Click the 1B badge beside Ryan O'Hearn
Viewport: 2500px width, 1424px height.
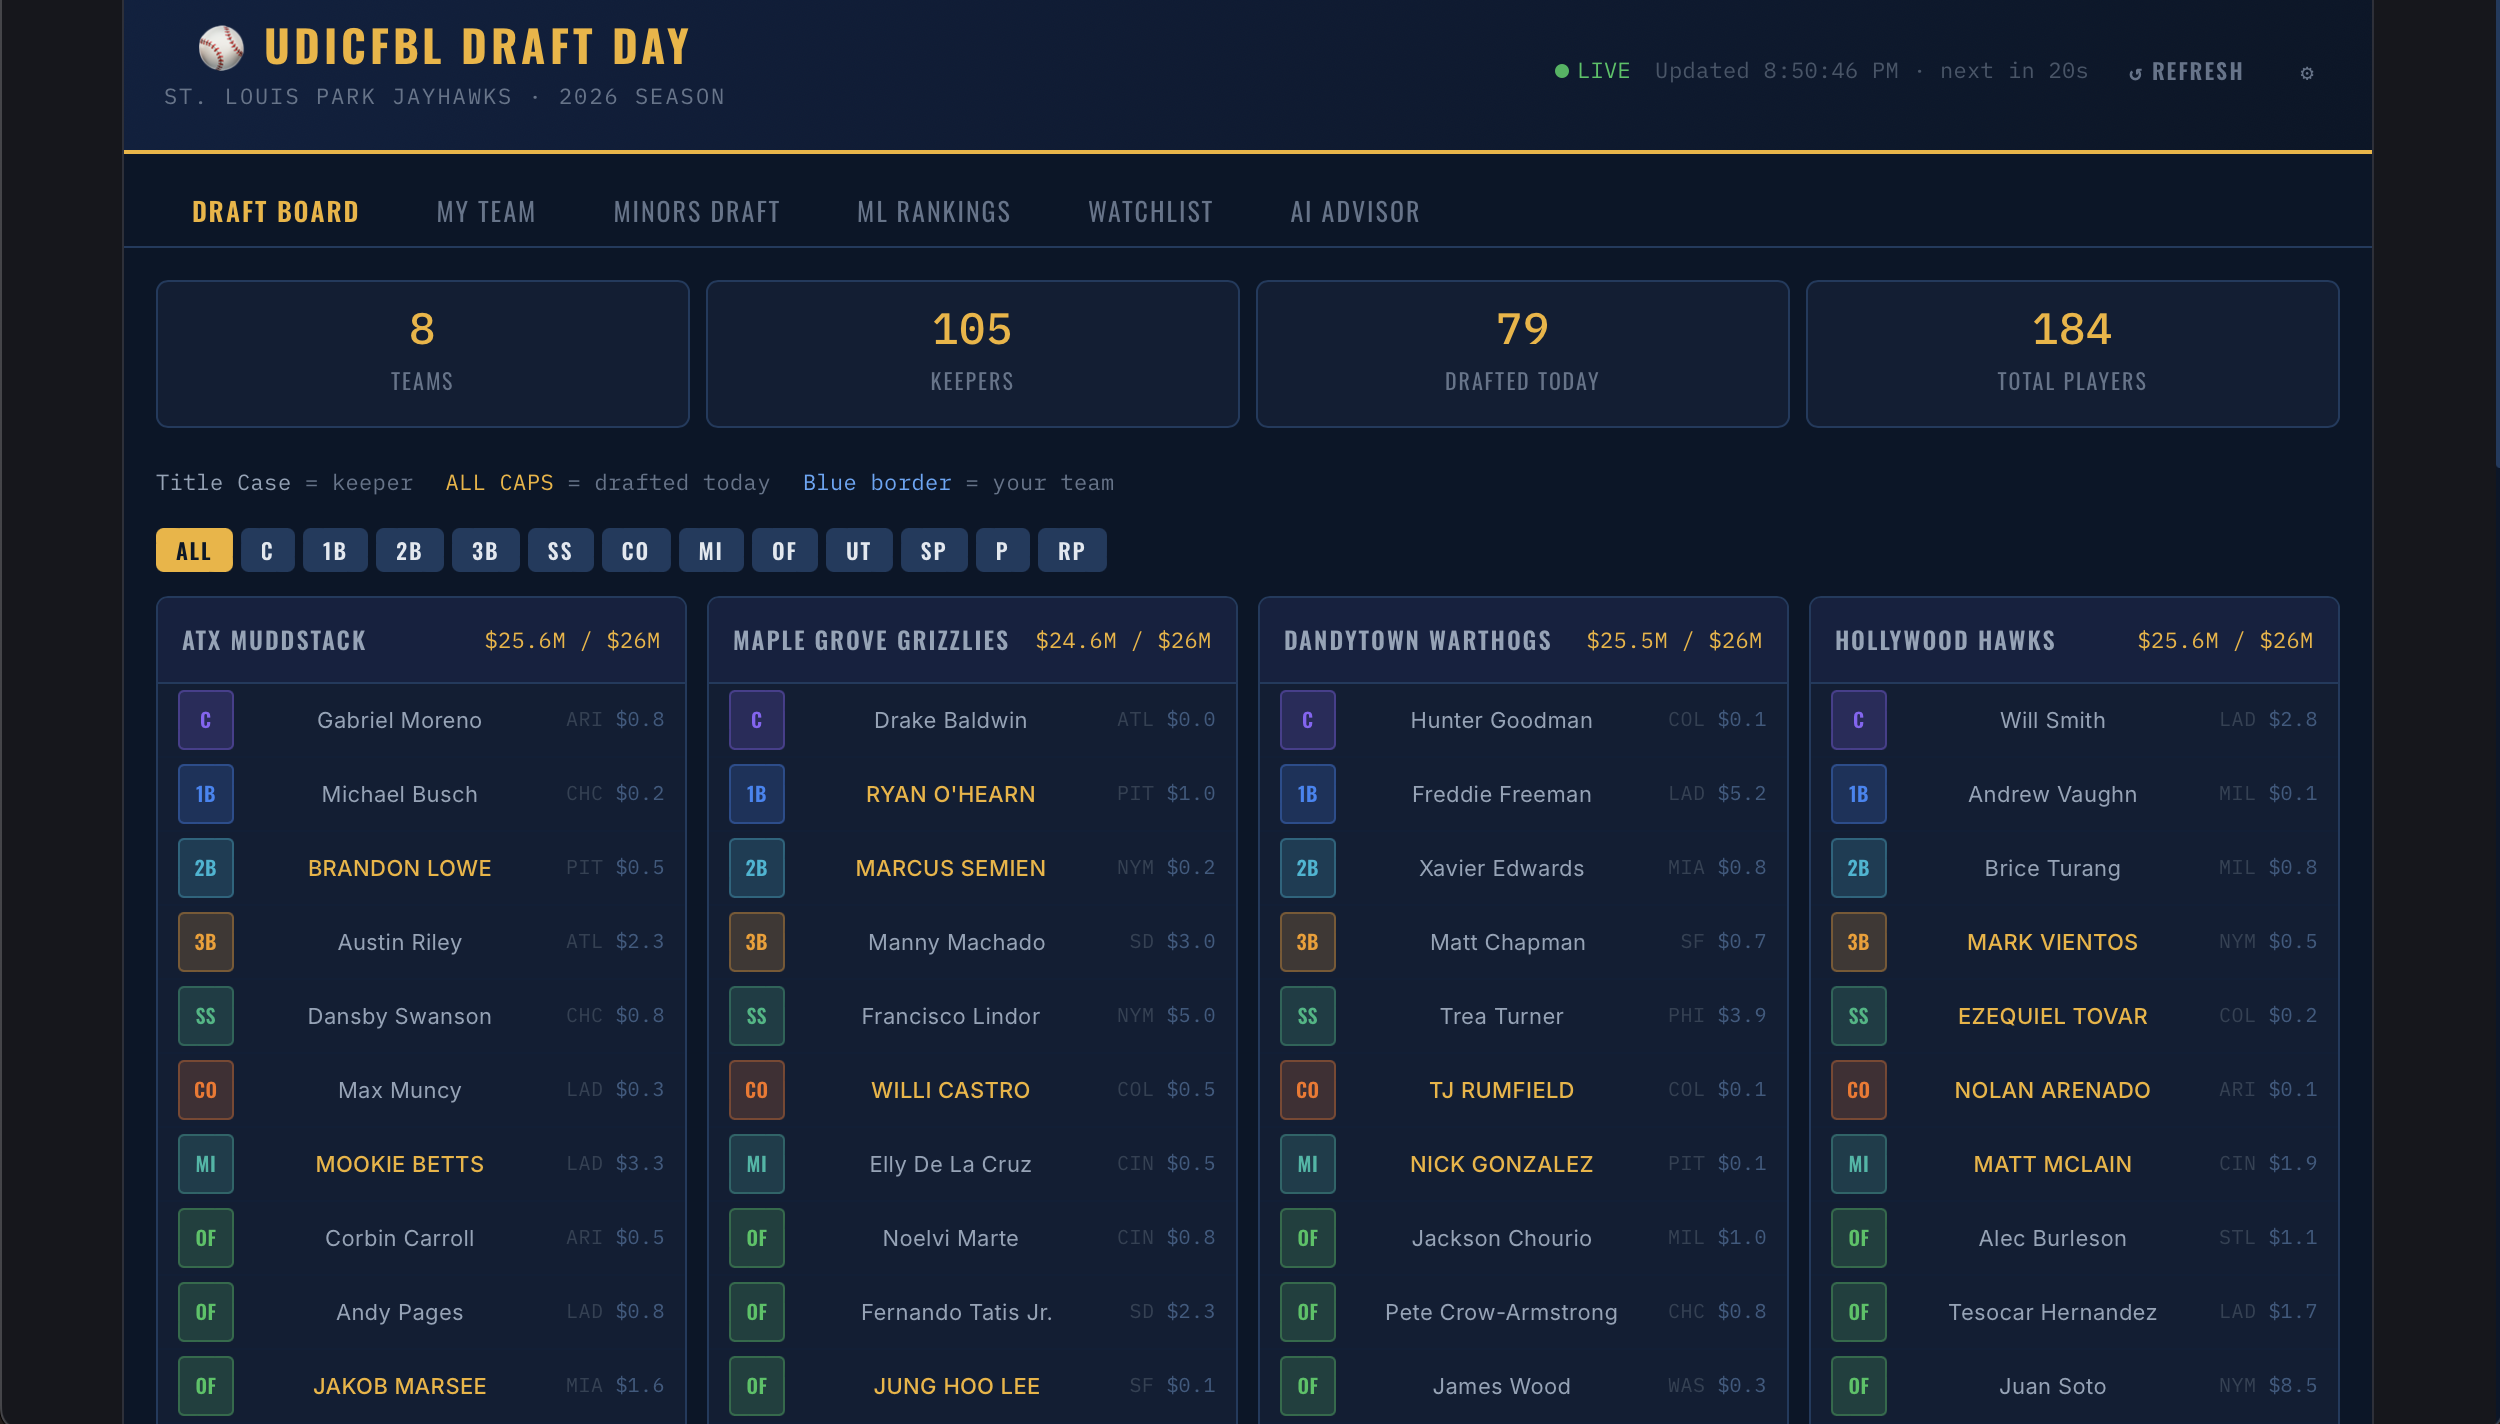click(757, 794)
